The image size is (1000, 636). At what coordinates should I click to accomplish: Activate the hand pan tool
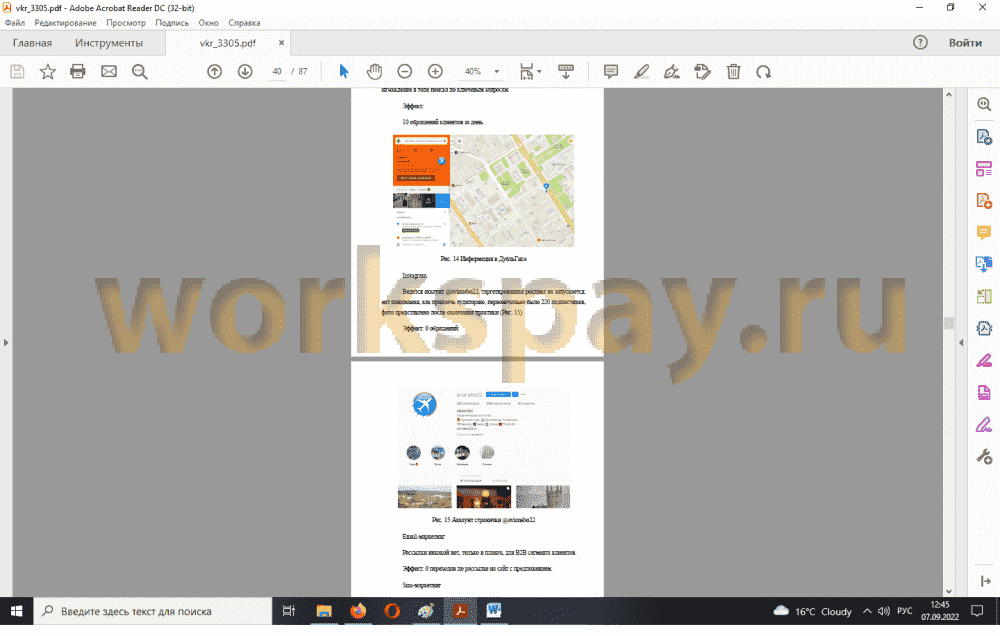[x=374, y=71]
